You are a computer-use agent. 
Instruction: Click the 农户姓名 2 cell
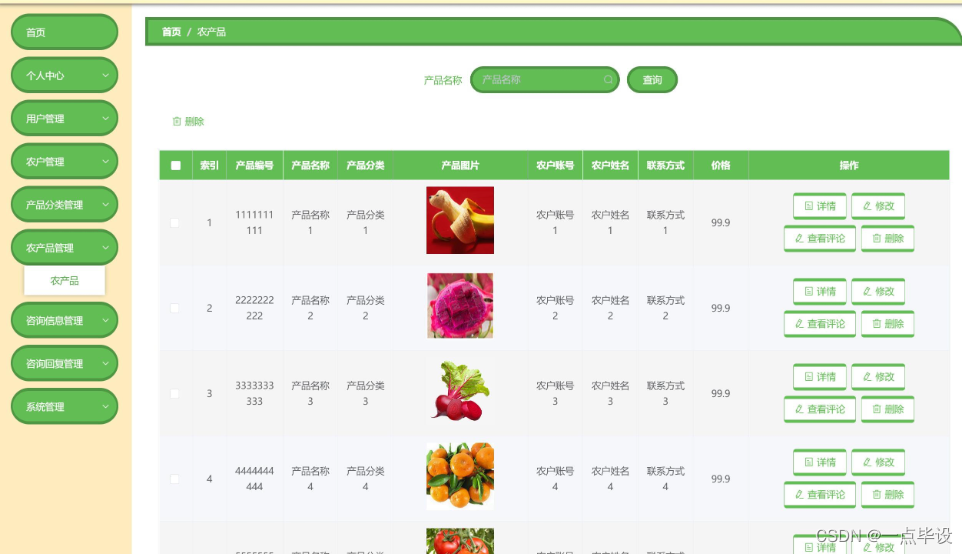pyautogui.click(x=610, y=308)
